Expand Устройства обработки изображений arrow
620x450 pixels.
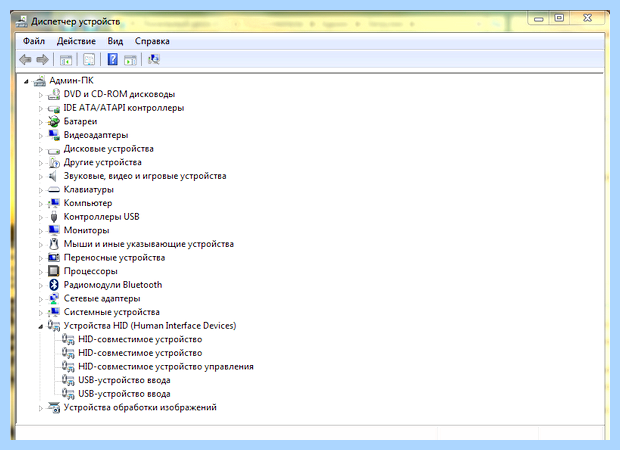click(x=40, y=408)
